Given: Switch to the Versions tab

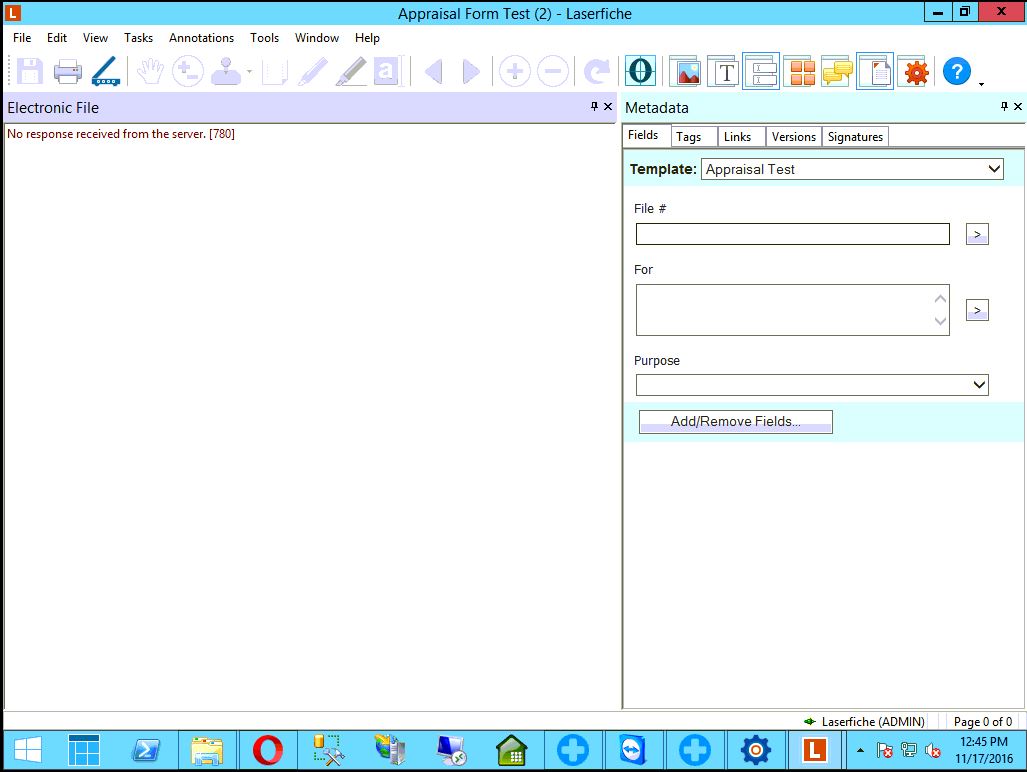Looking at the screenshot, I should (x=794, y=137).
